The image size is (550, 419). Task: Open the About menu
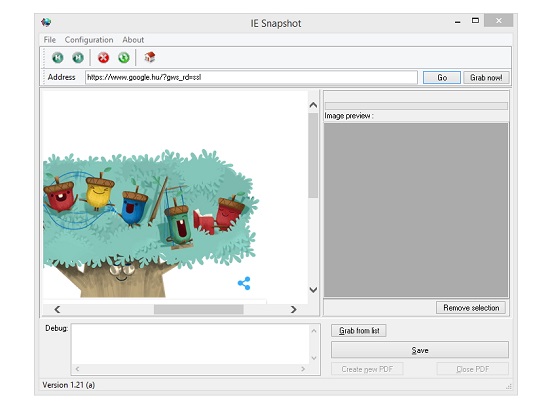tap(133, 40)
